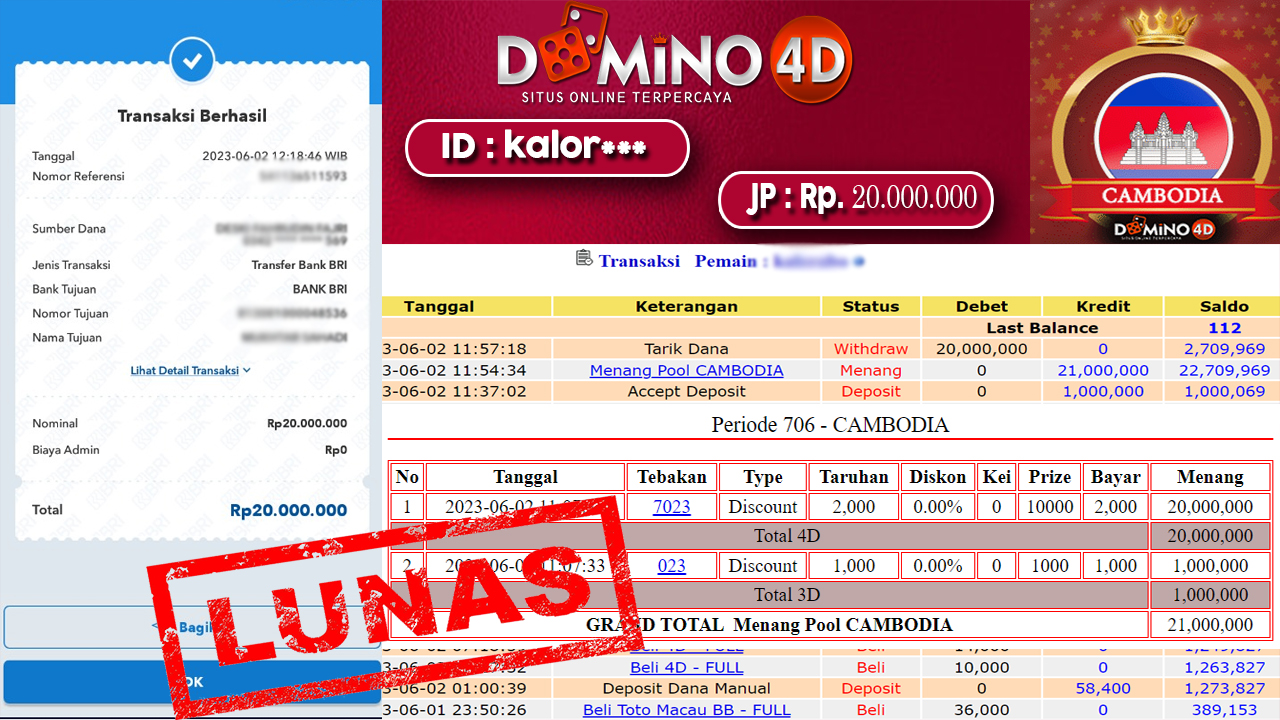Image resolution: width=1280 pixels, height=720 pixels.
Task: Click the grand total 21,000,000 cell
Action: [1210, 625]
